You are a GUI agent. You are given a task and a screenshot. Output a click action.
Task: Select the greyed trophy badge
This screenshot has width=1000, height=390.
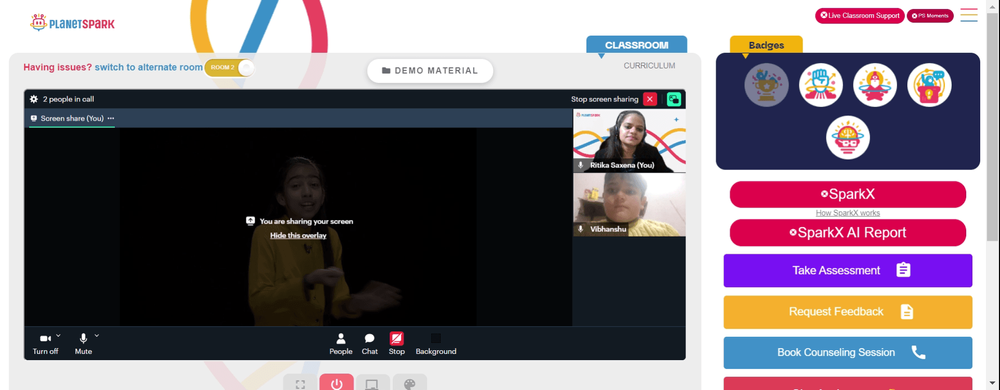click(x=767, y=85)
